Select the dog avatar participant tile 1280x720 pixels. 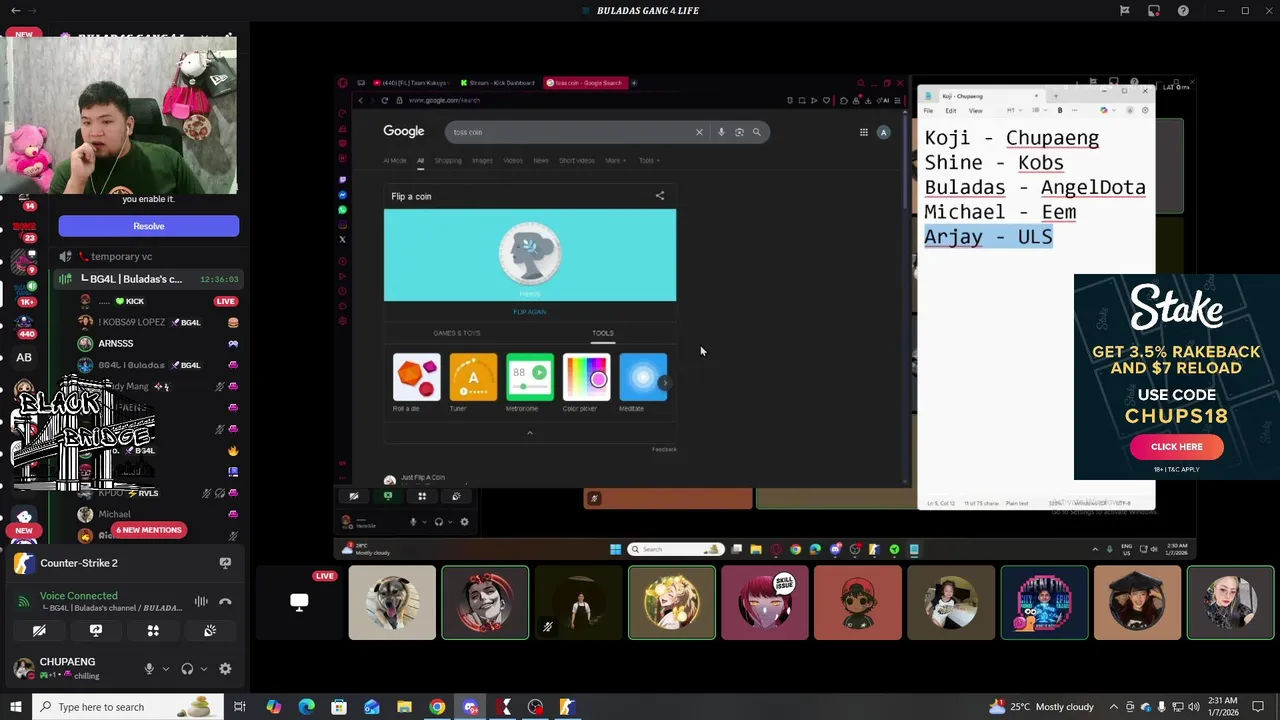(x=392, y=603)
